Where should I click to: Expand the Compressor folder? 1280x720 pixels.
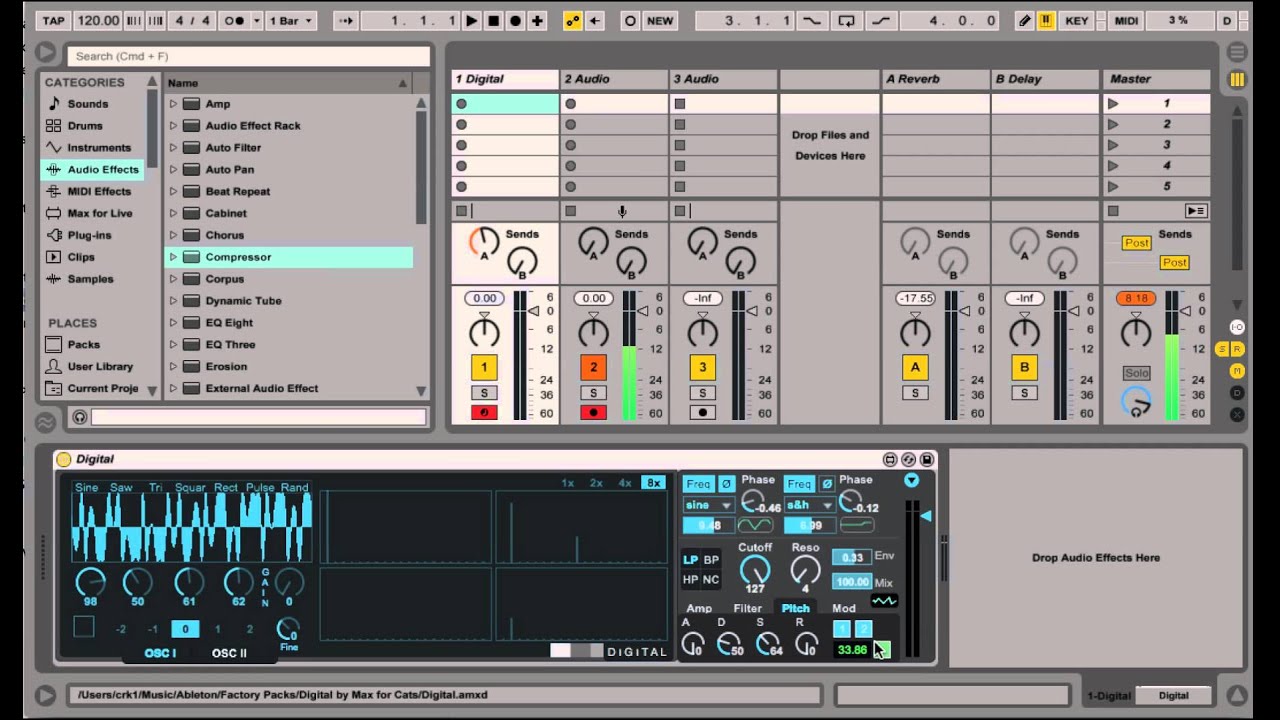(x=173, y=257)
